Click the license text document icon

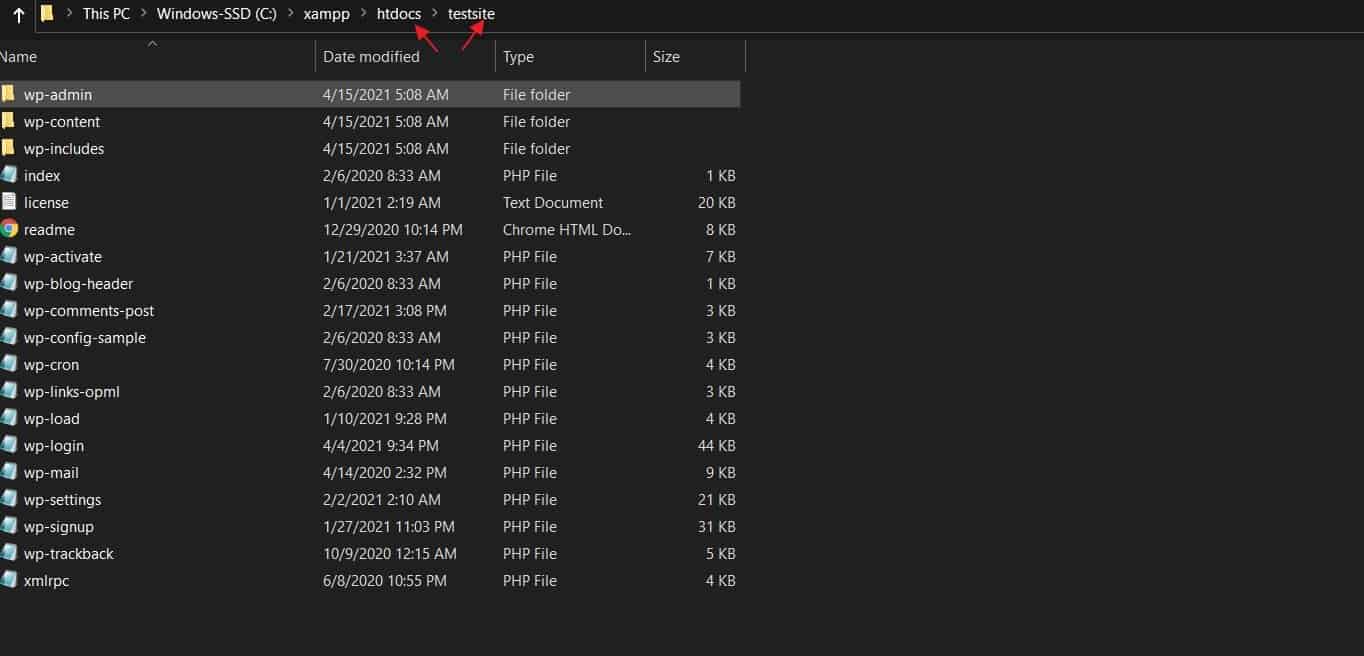8,202
